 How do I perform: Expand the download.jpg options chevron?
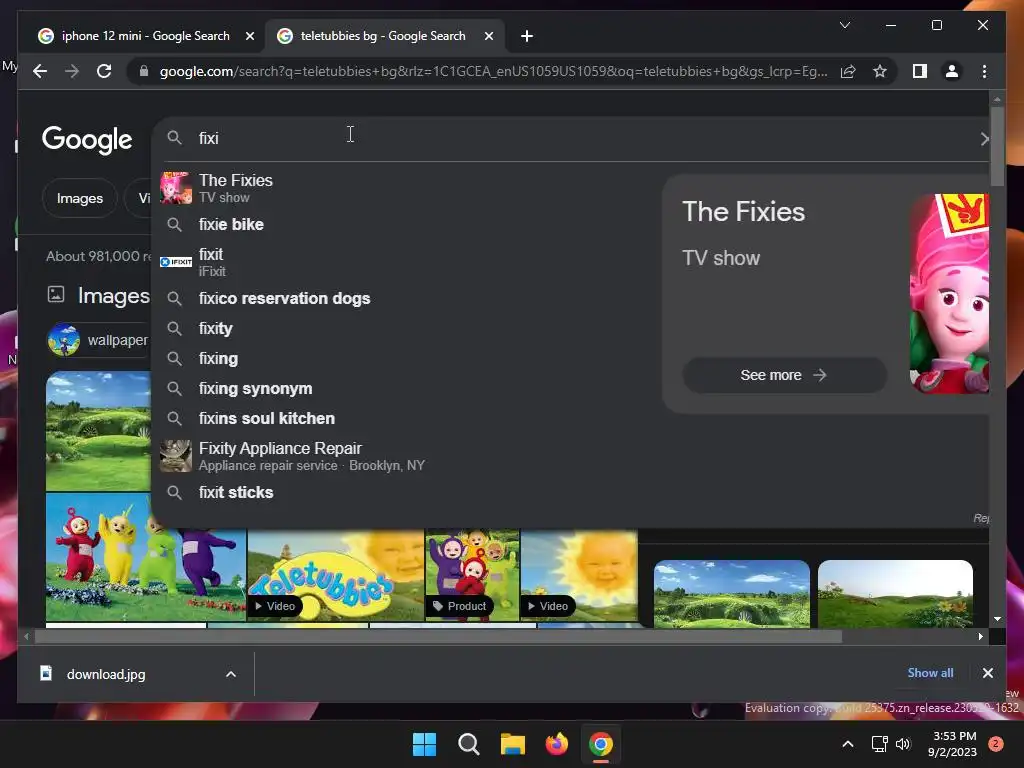point(231,674)
